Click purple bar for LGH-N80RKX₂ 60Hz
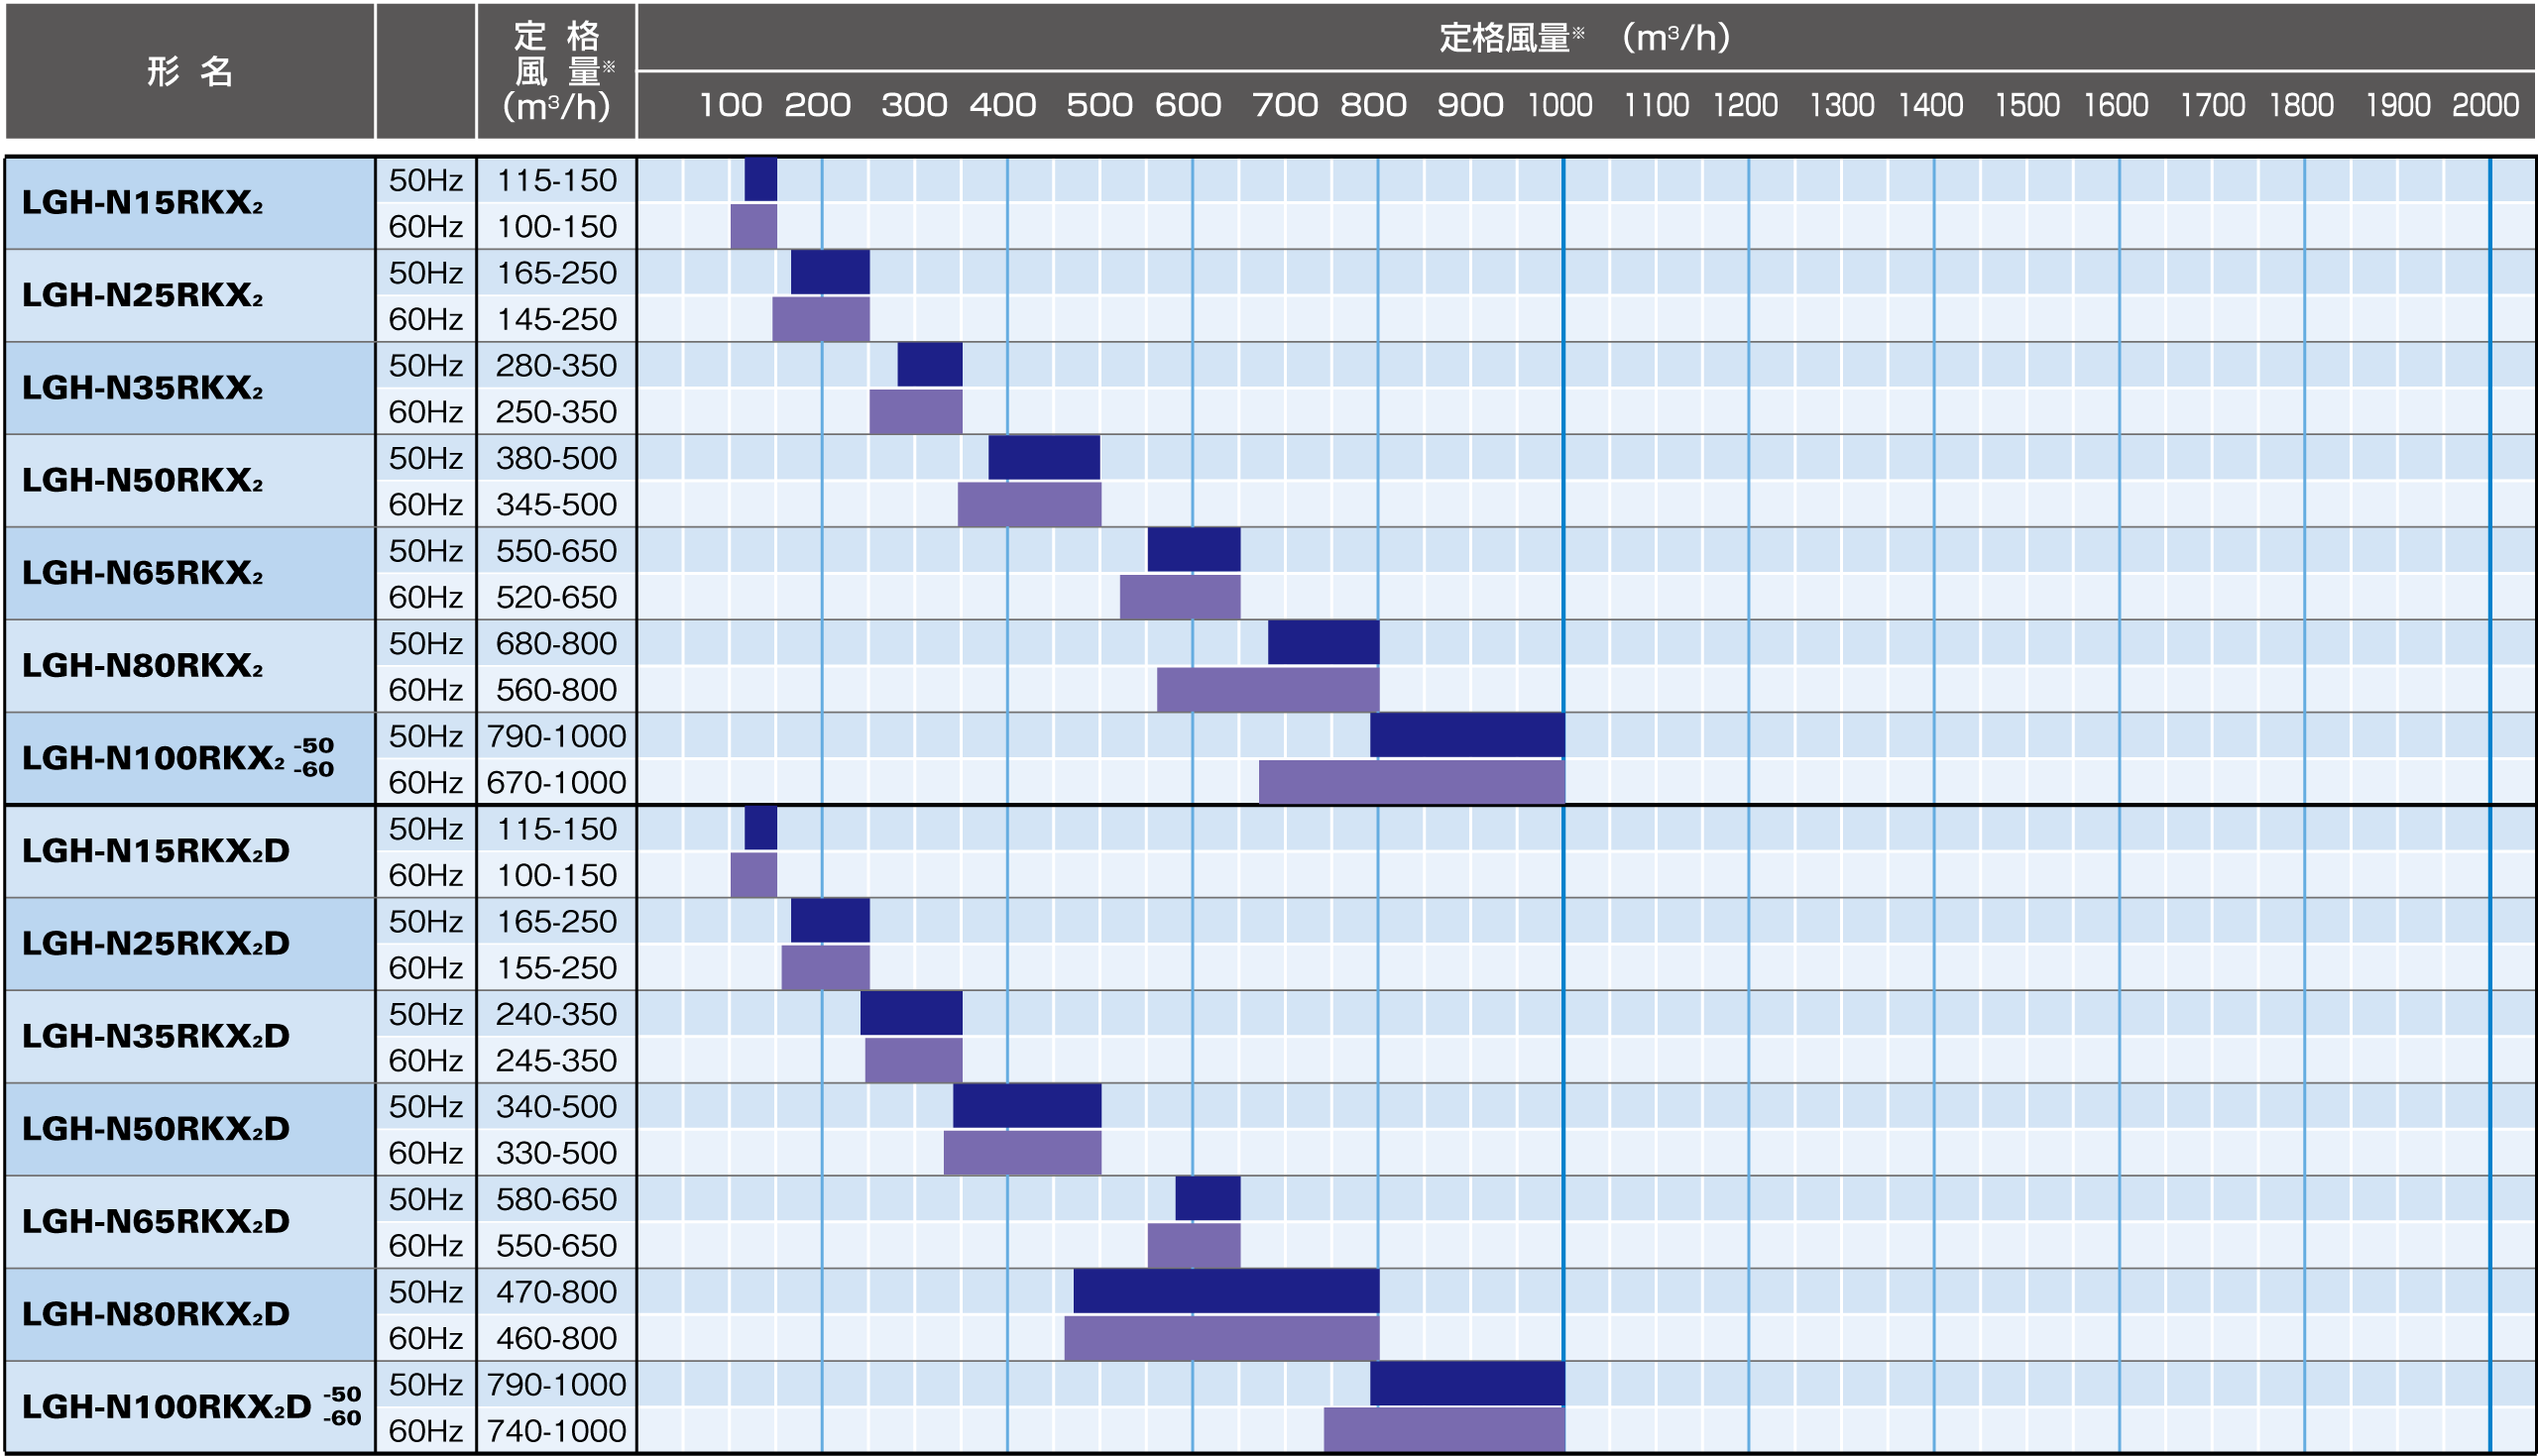 1267,689
